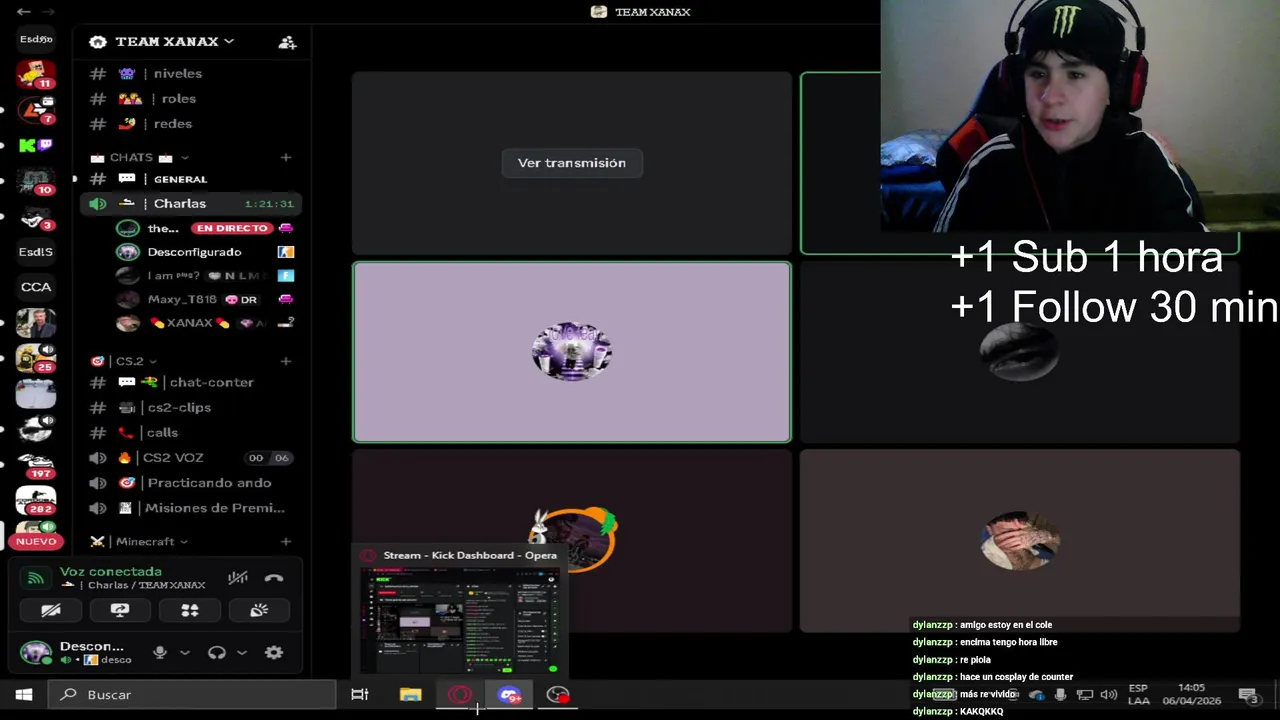Open user settings gear icon

274,653
